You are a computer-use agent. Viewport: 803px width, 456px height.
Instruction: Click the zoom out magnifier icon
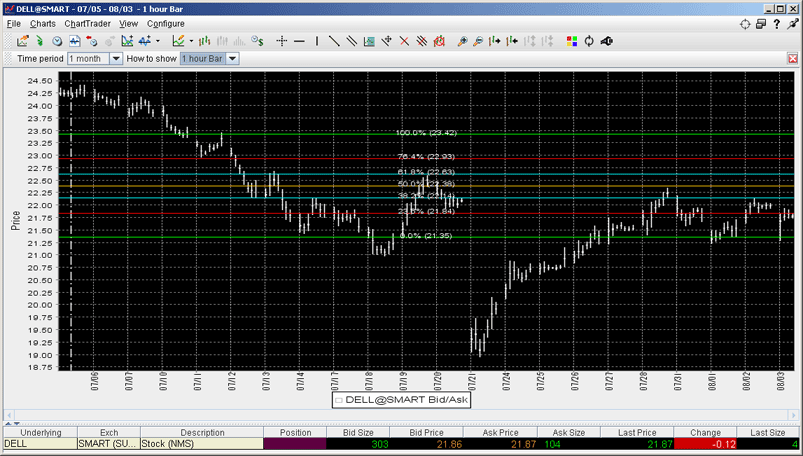click(478, 41)
